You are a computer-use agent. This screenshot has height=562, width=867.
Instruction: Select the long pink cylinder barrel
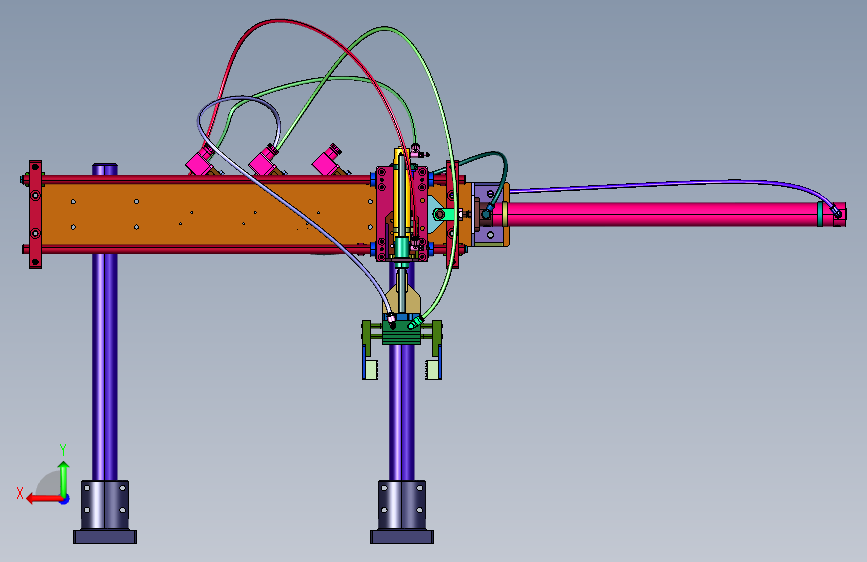point(661,214)
